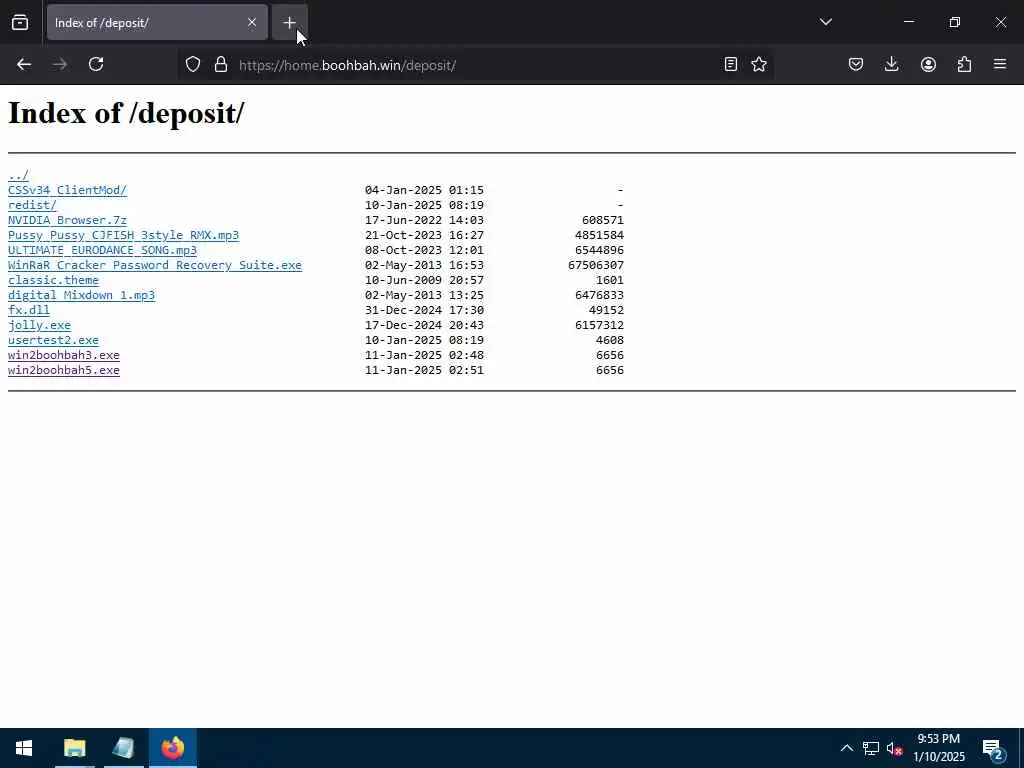Open the notepad-like taskbar app icon
The image size is (1024, 768).
pos(123,748)
